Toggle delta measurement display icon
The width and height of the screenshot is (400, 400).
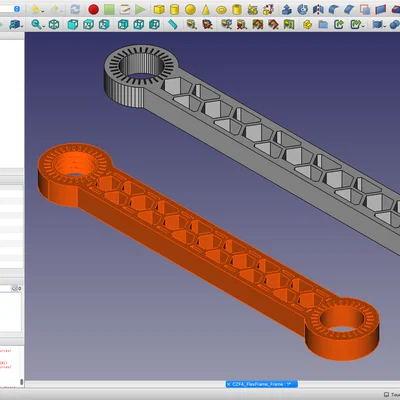pyautogui.click(x=289, y=24)
